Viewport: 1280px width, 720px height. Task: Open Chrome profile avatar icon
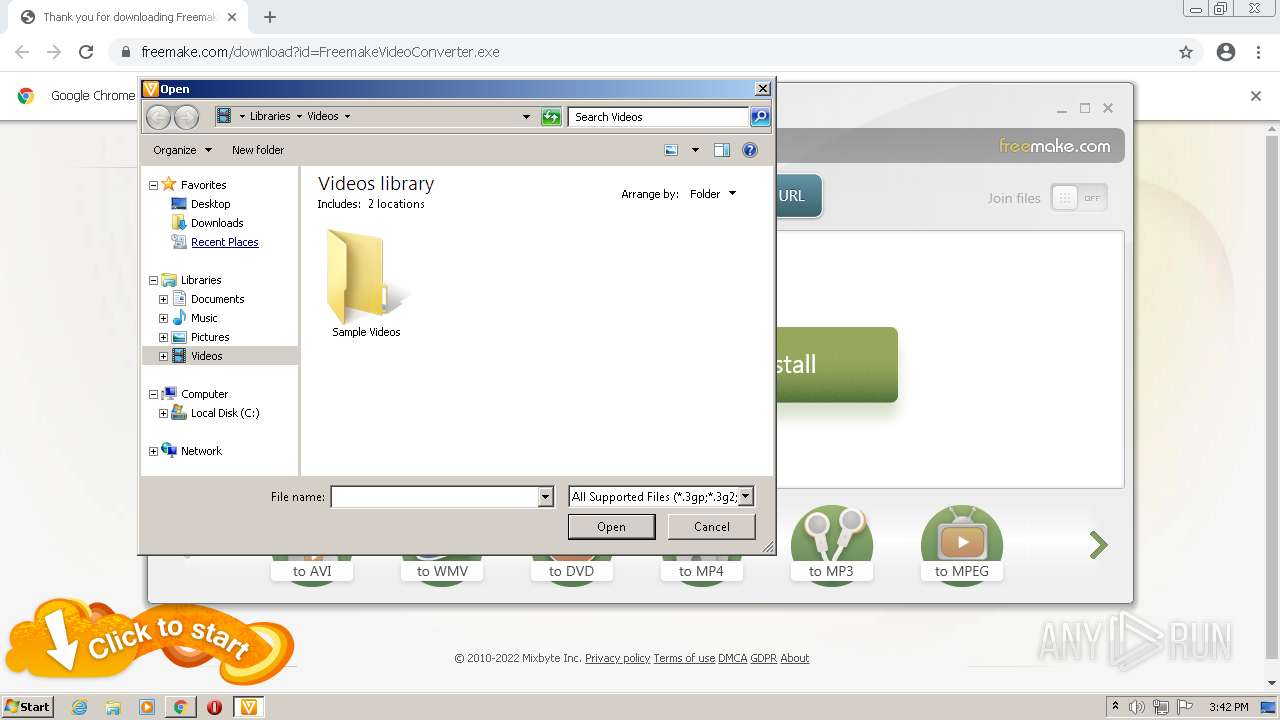(x=1226, y=52)
